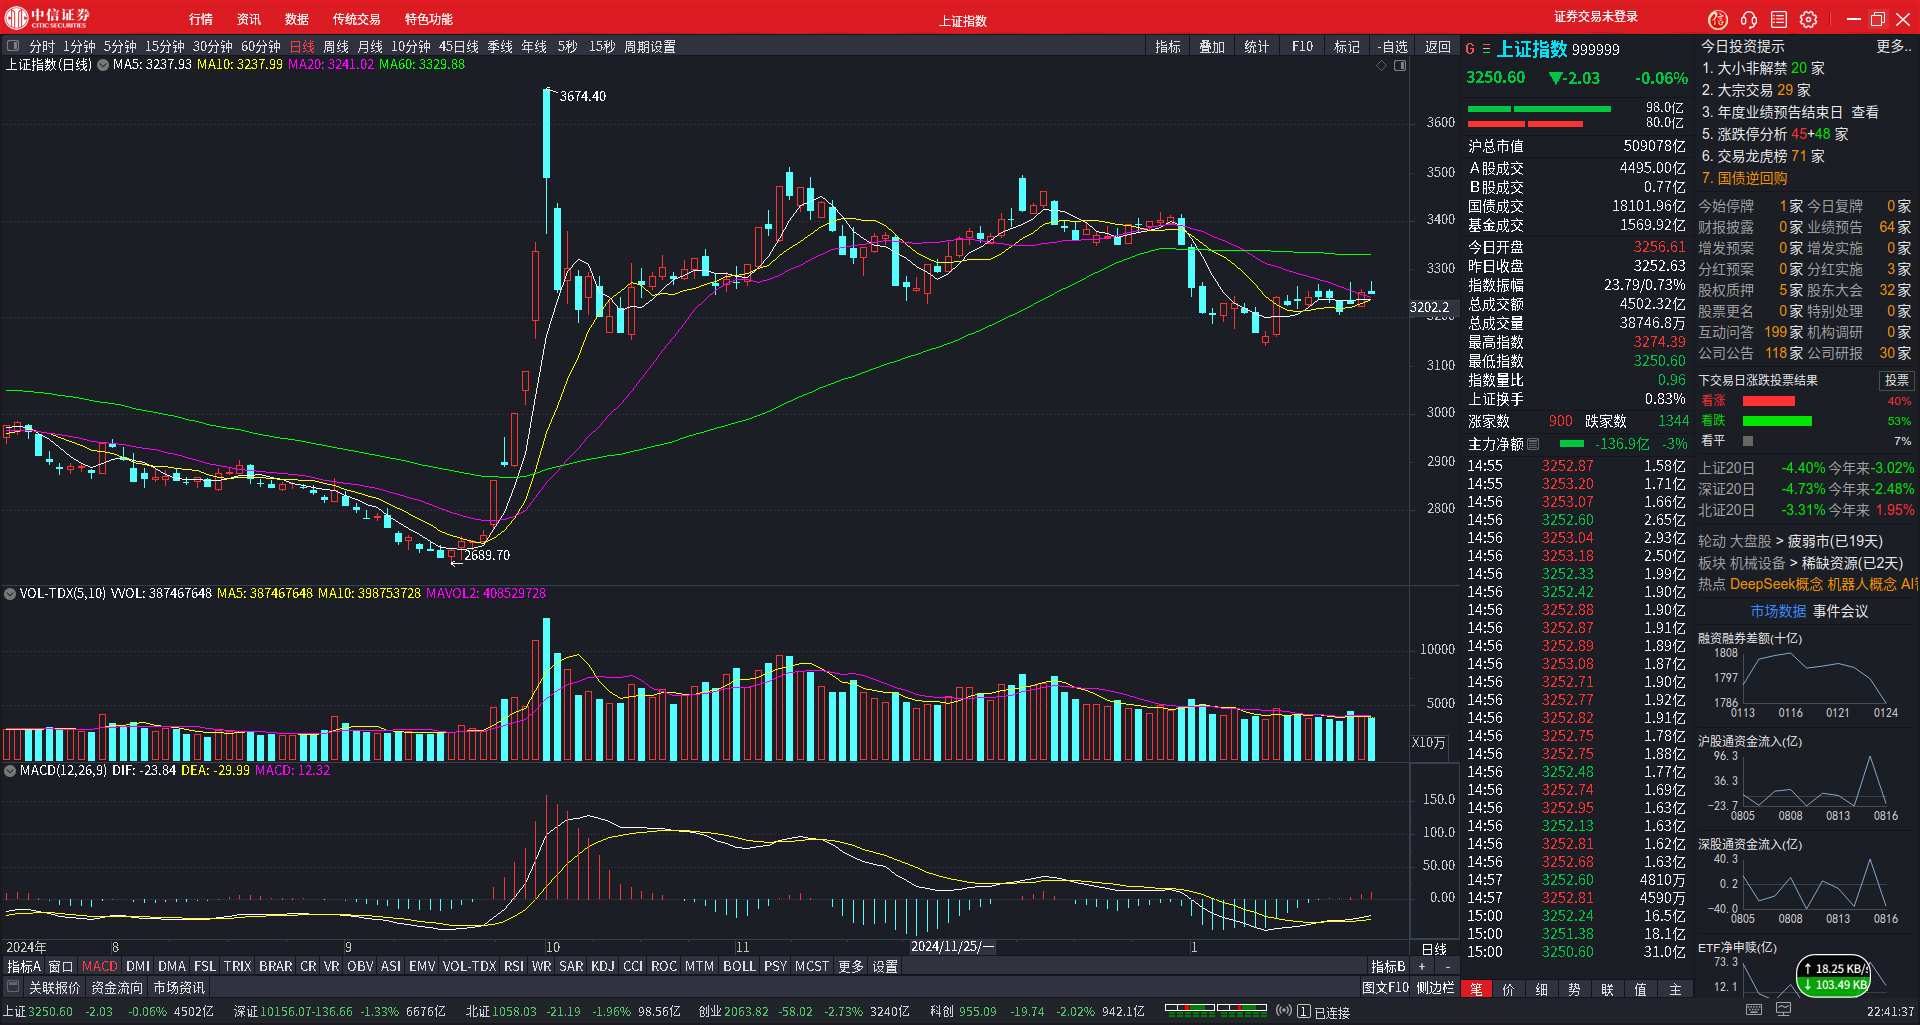Click the signal broadcast icon in status bar

pos(1284,1012)
